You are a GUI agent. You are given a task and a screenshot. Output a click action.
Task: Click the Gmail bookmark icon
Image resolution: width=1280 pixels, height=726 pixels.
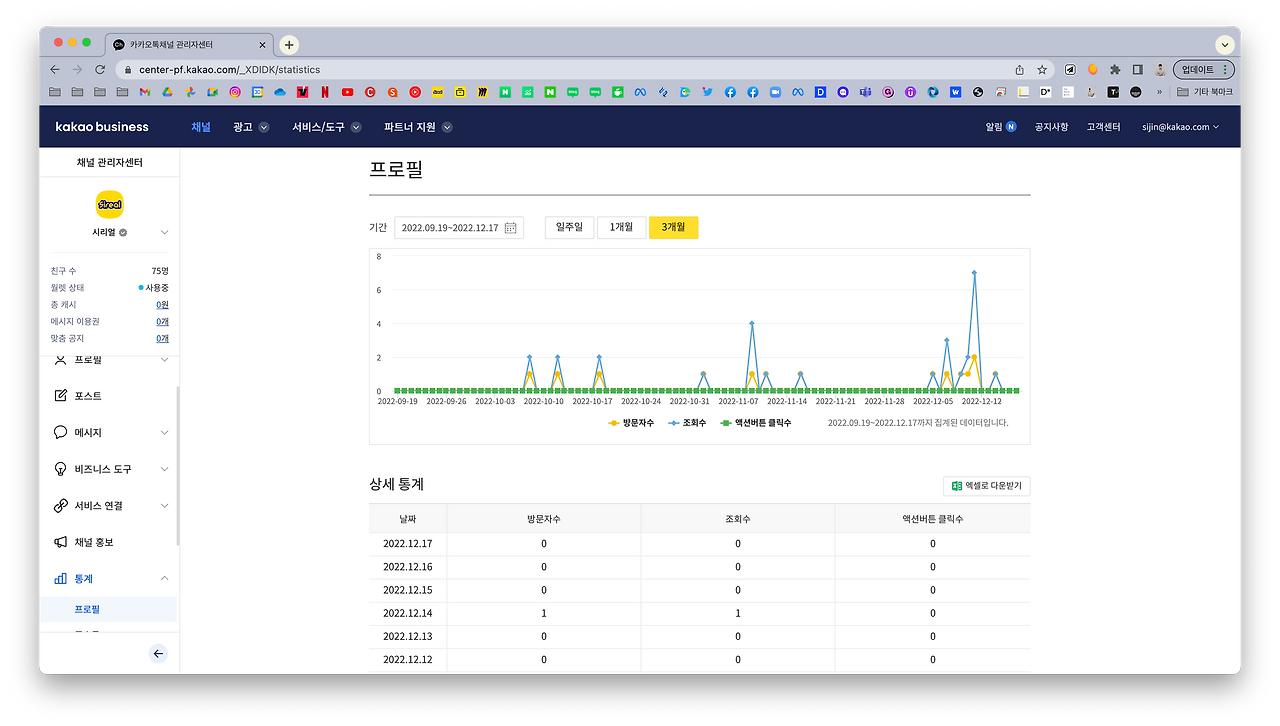(x=144, y=92)
